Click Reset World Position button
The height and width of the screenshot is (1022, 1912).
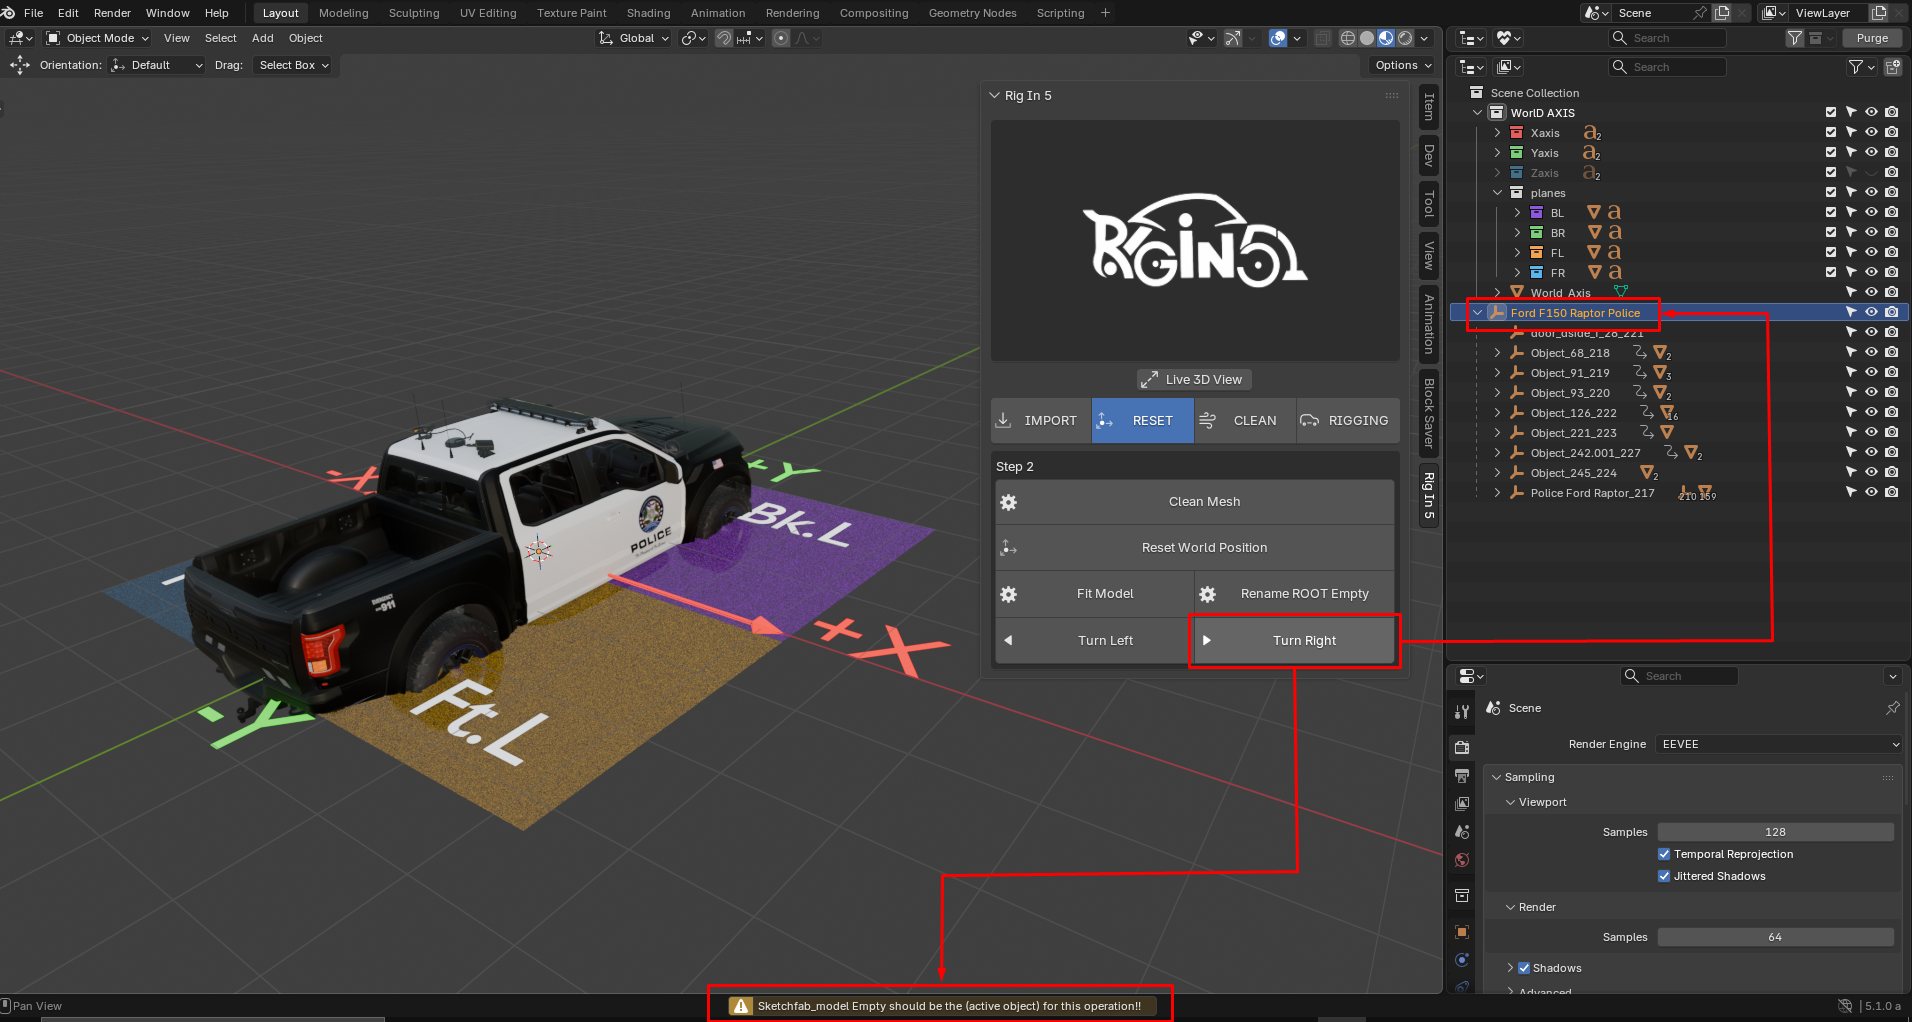click(1195, 548)
